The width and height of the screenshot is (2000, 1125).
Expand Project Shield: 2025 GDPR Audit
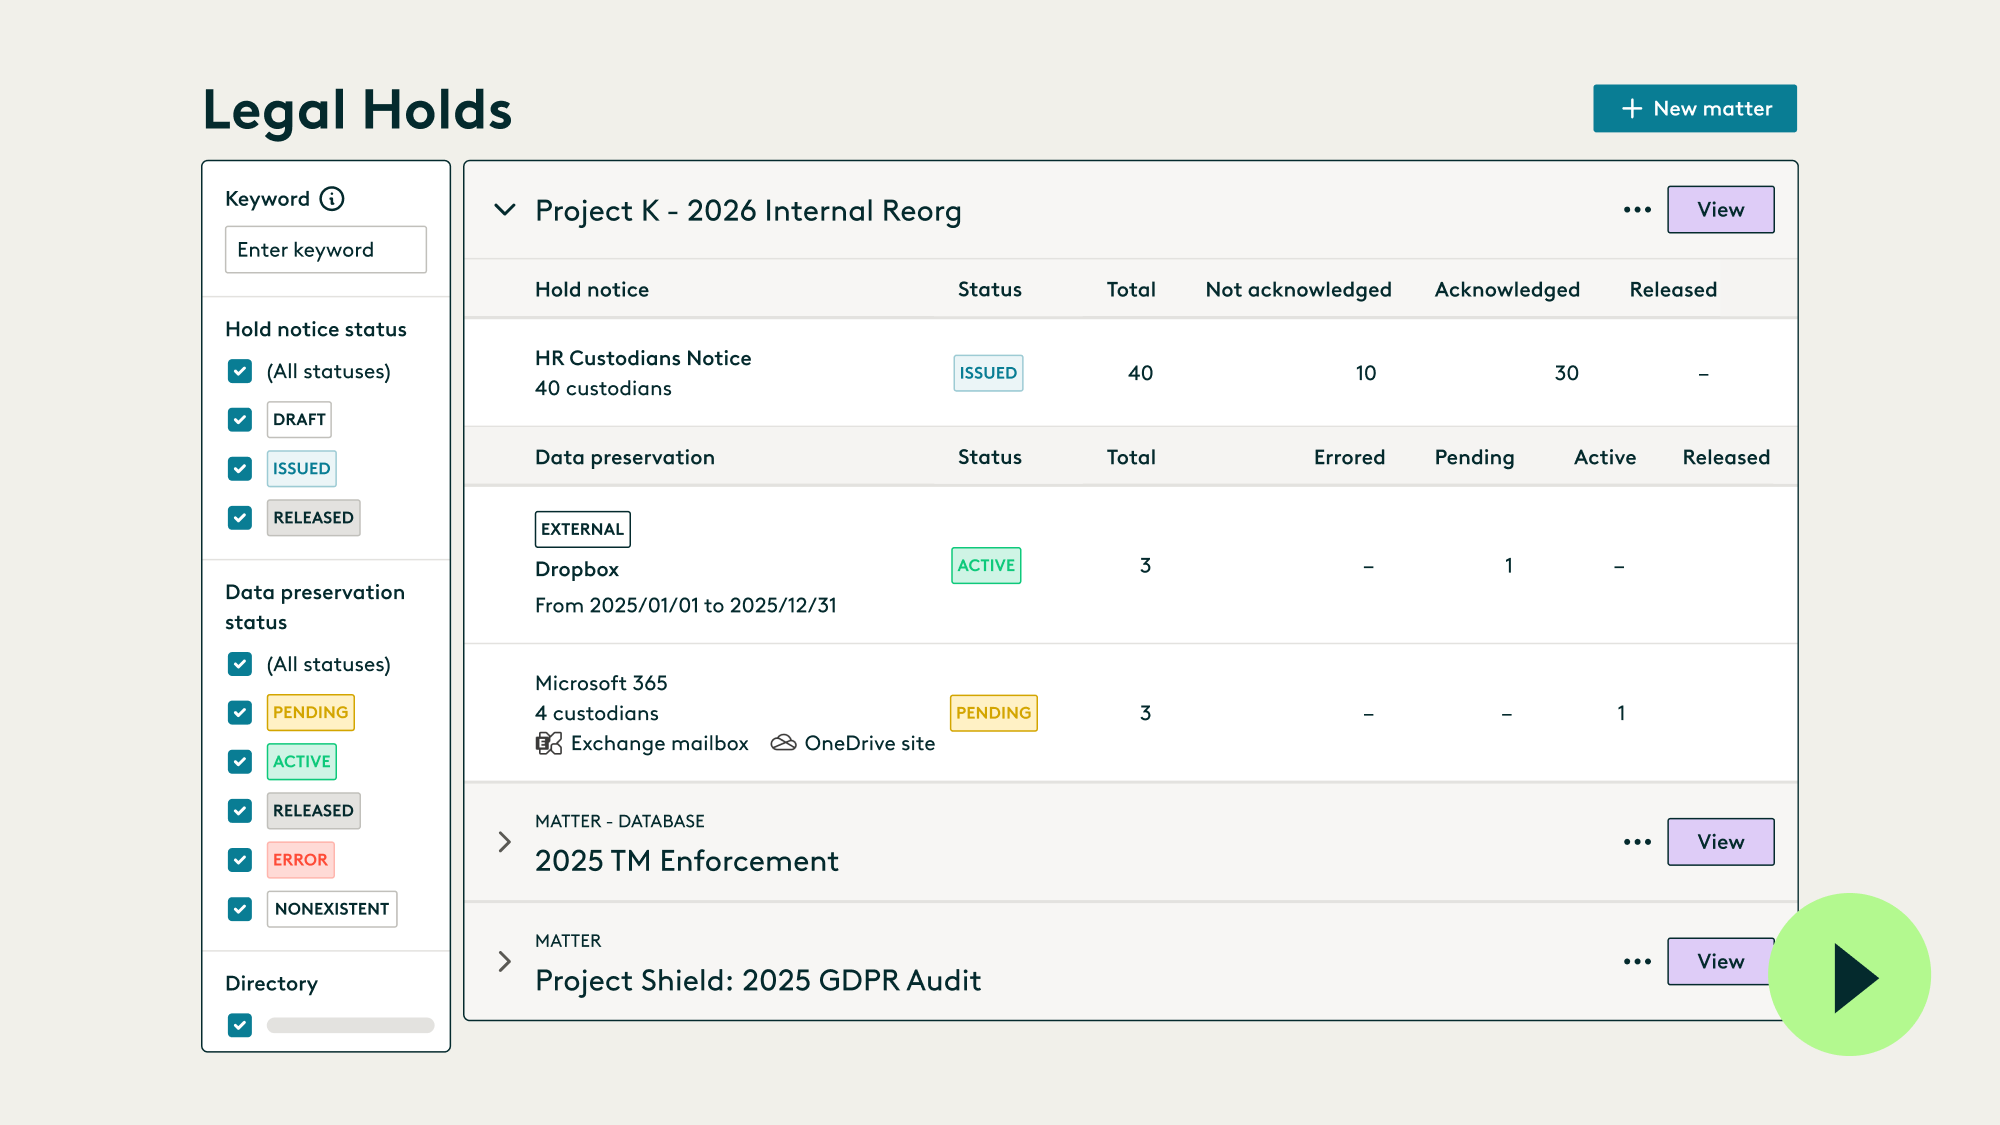point(505,962)
